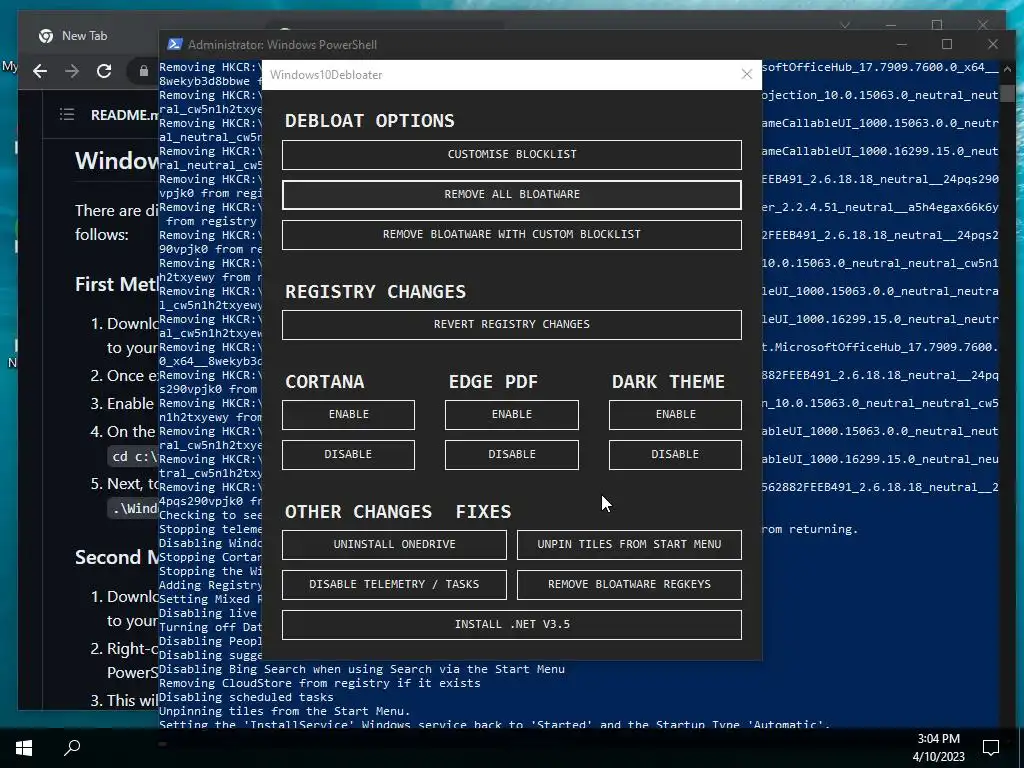1024x768 pixels.
Task: Click the Windows10Debloater dialog title
Action: point(327,74)
